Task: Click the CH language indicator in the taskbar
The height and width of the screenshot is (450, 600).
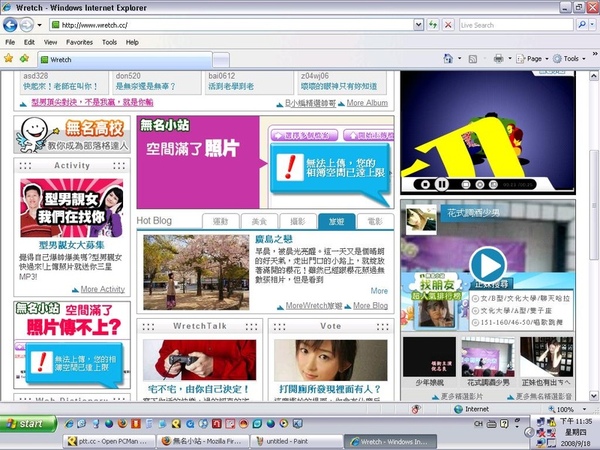Action: click(x=478, y=424)
